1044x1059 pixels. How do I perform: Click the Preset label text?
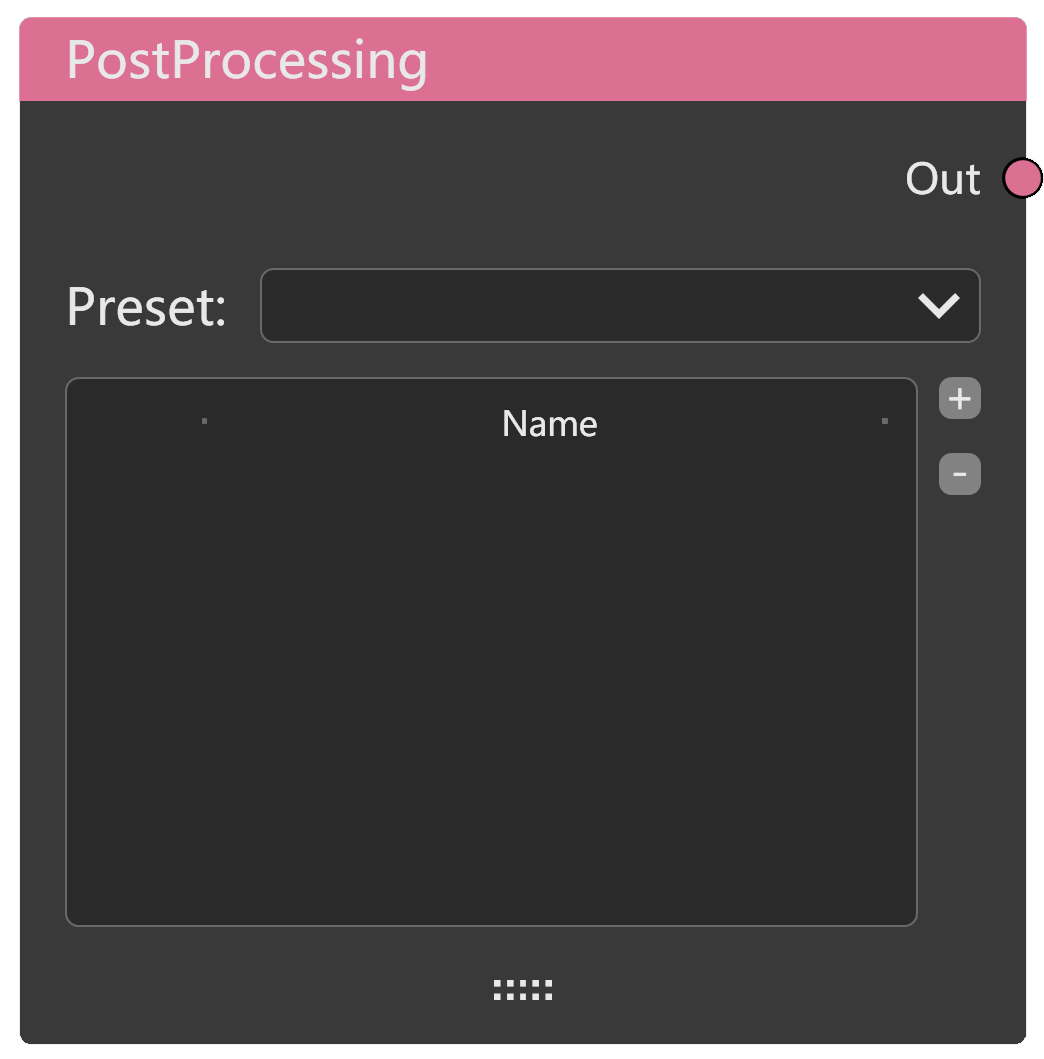(x=146, y=307)
